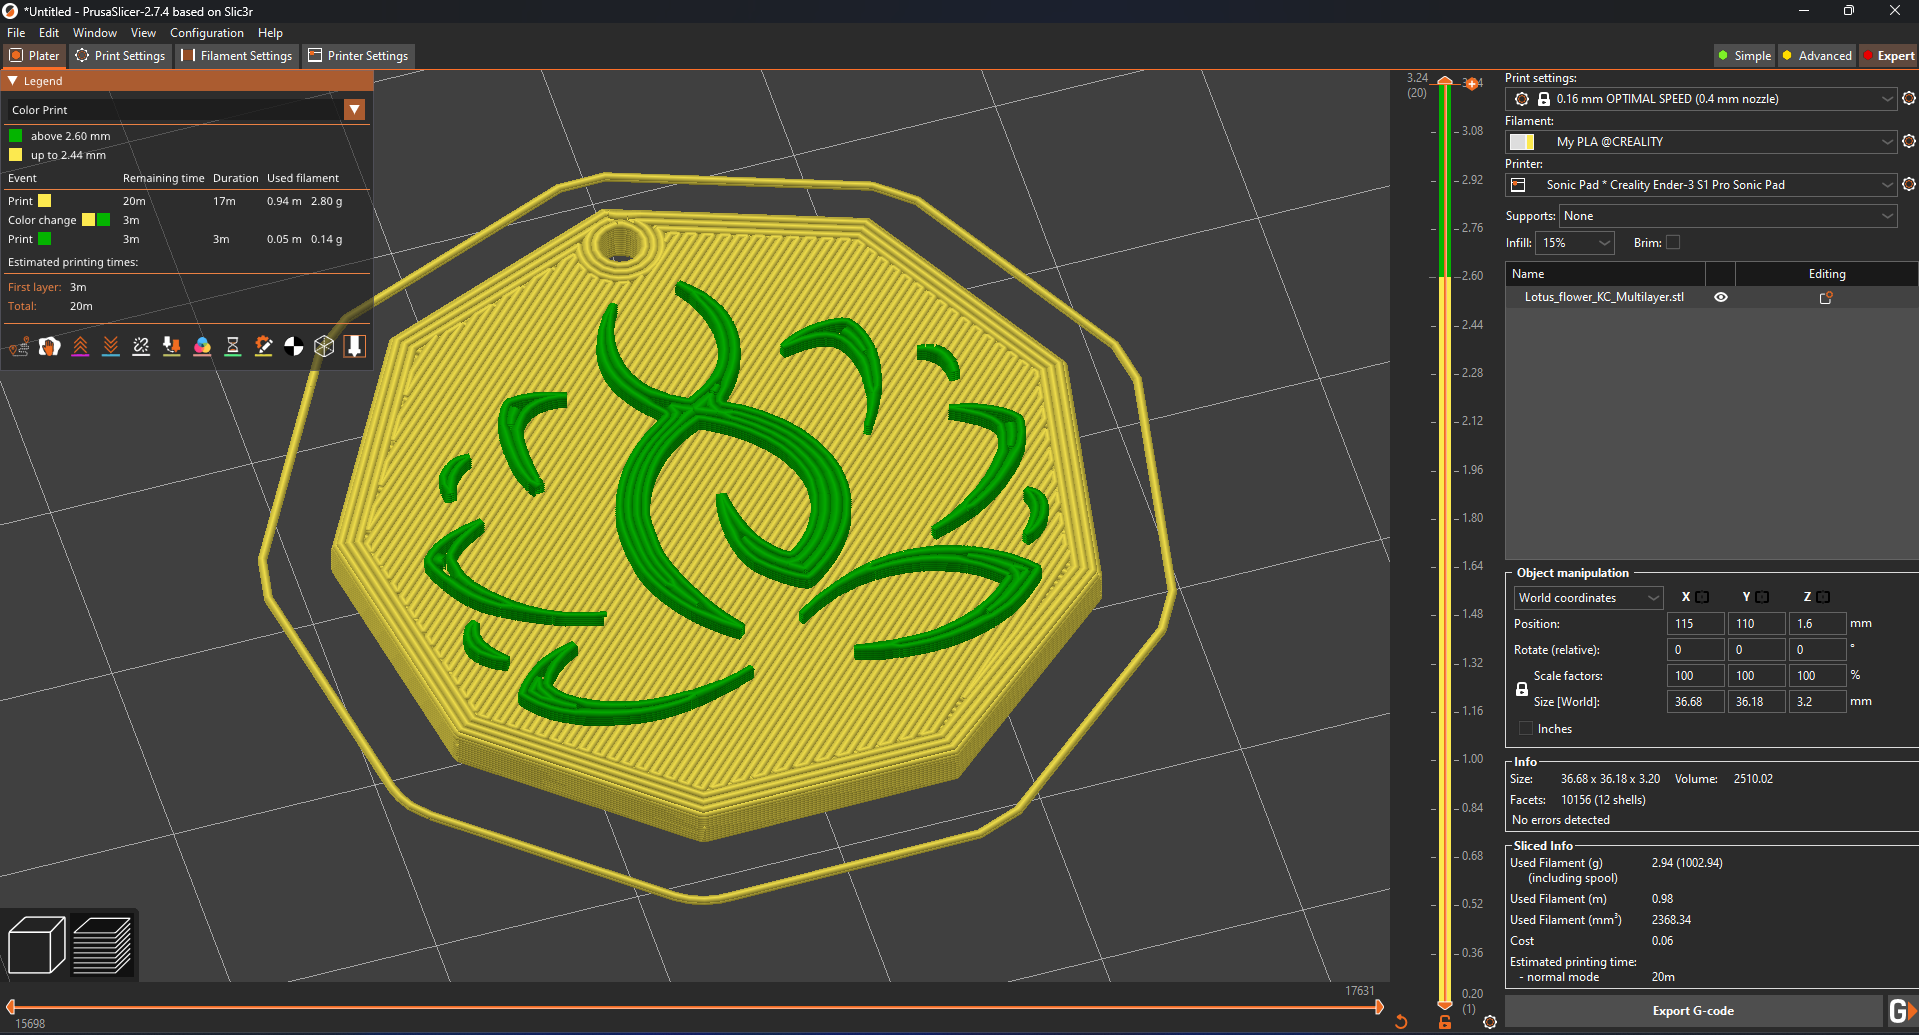
Task: Toggle tool marker visibility icon
Action: (355, 346)
